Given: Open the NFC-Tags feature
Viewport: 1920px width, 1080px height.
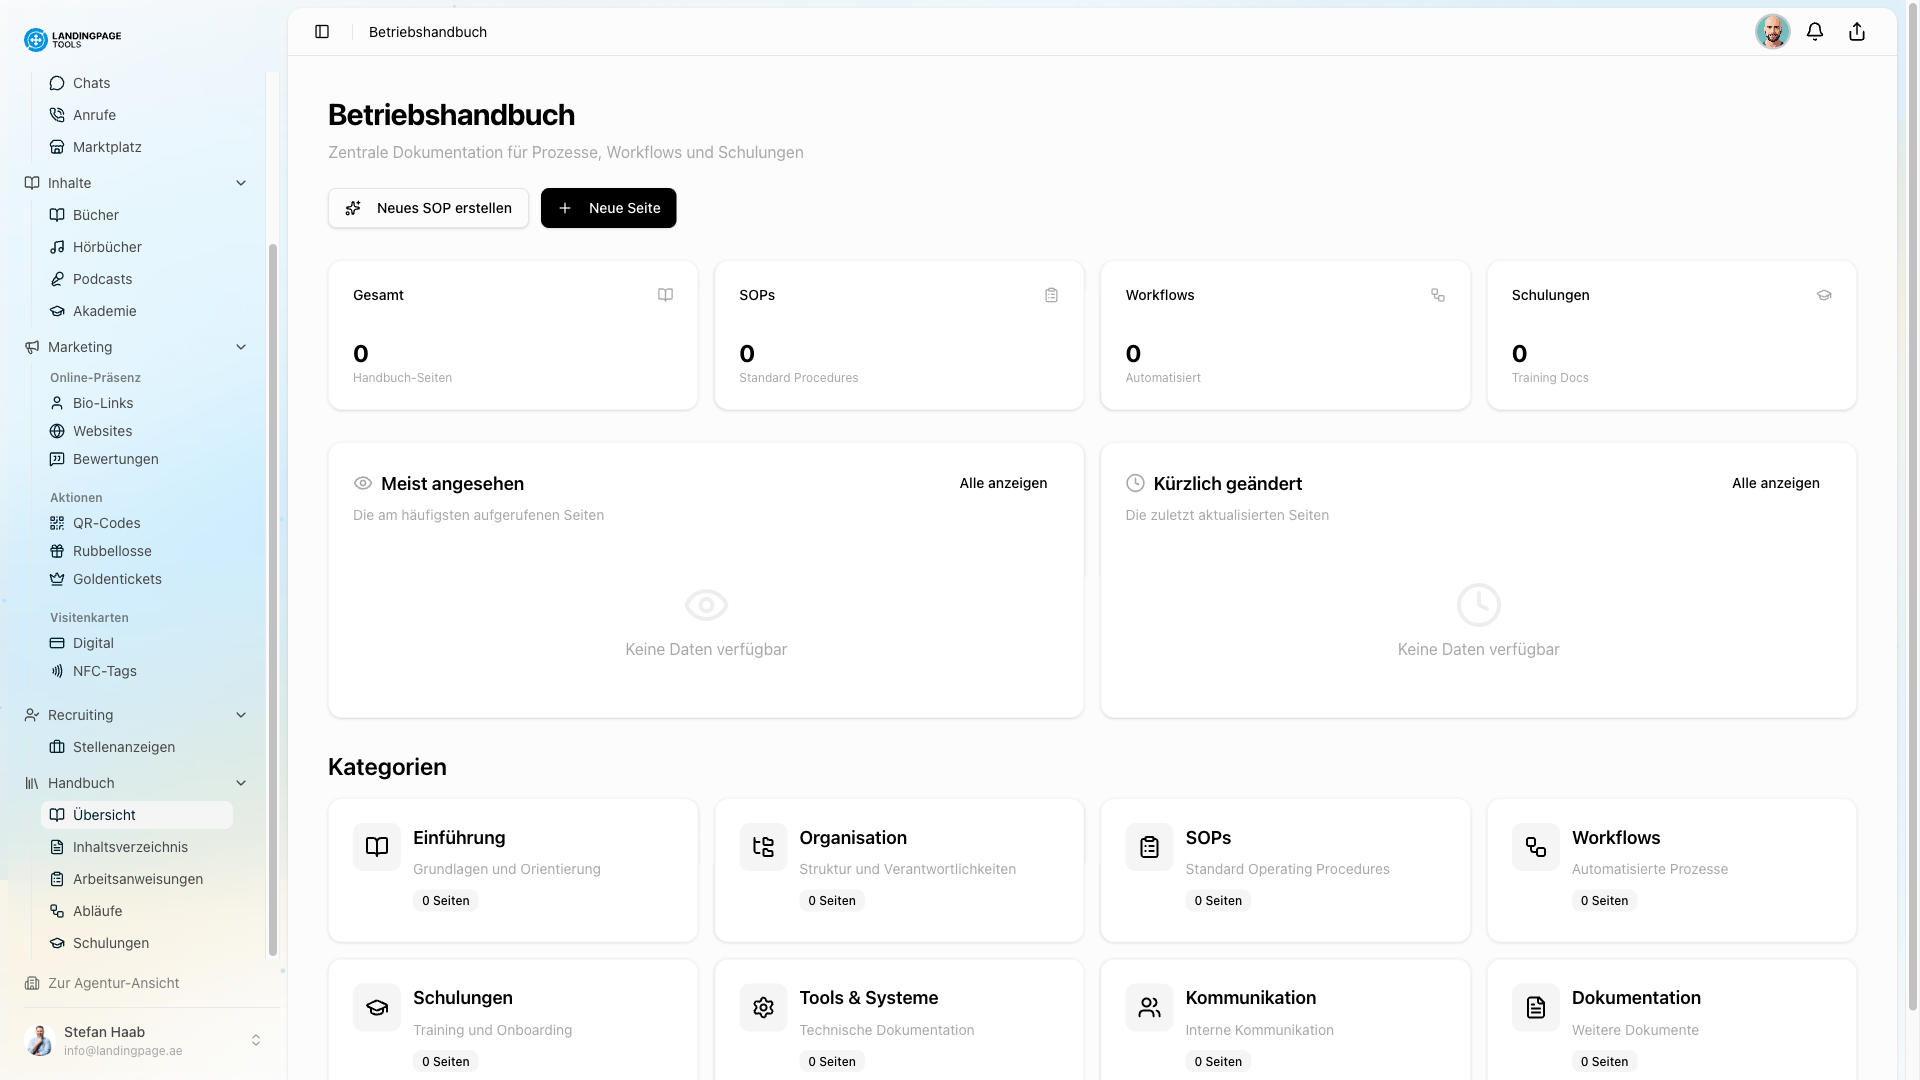Looking at the screenshot, I should tap(104, 671).
